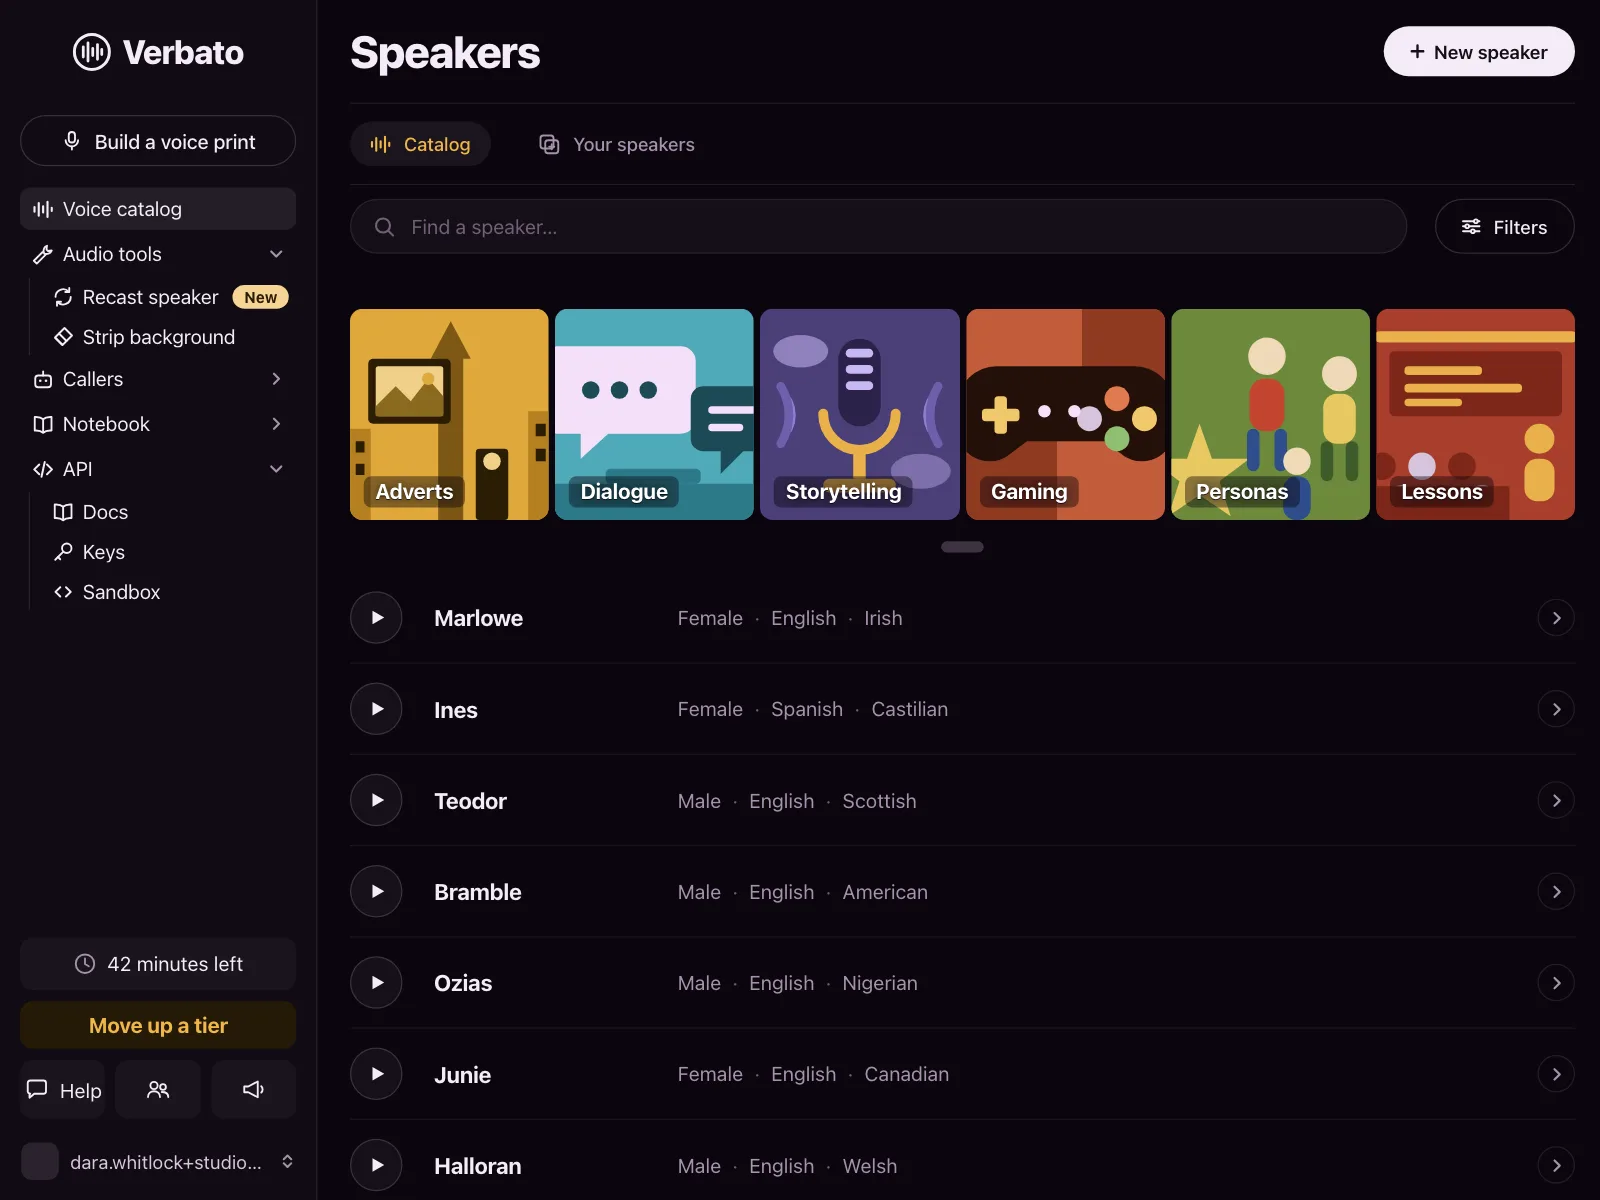1600x1200 pixels.
Task: Open Junie details chevron
Action: point(1556,1074)
